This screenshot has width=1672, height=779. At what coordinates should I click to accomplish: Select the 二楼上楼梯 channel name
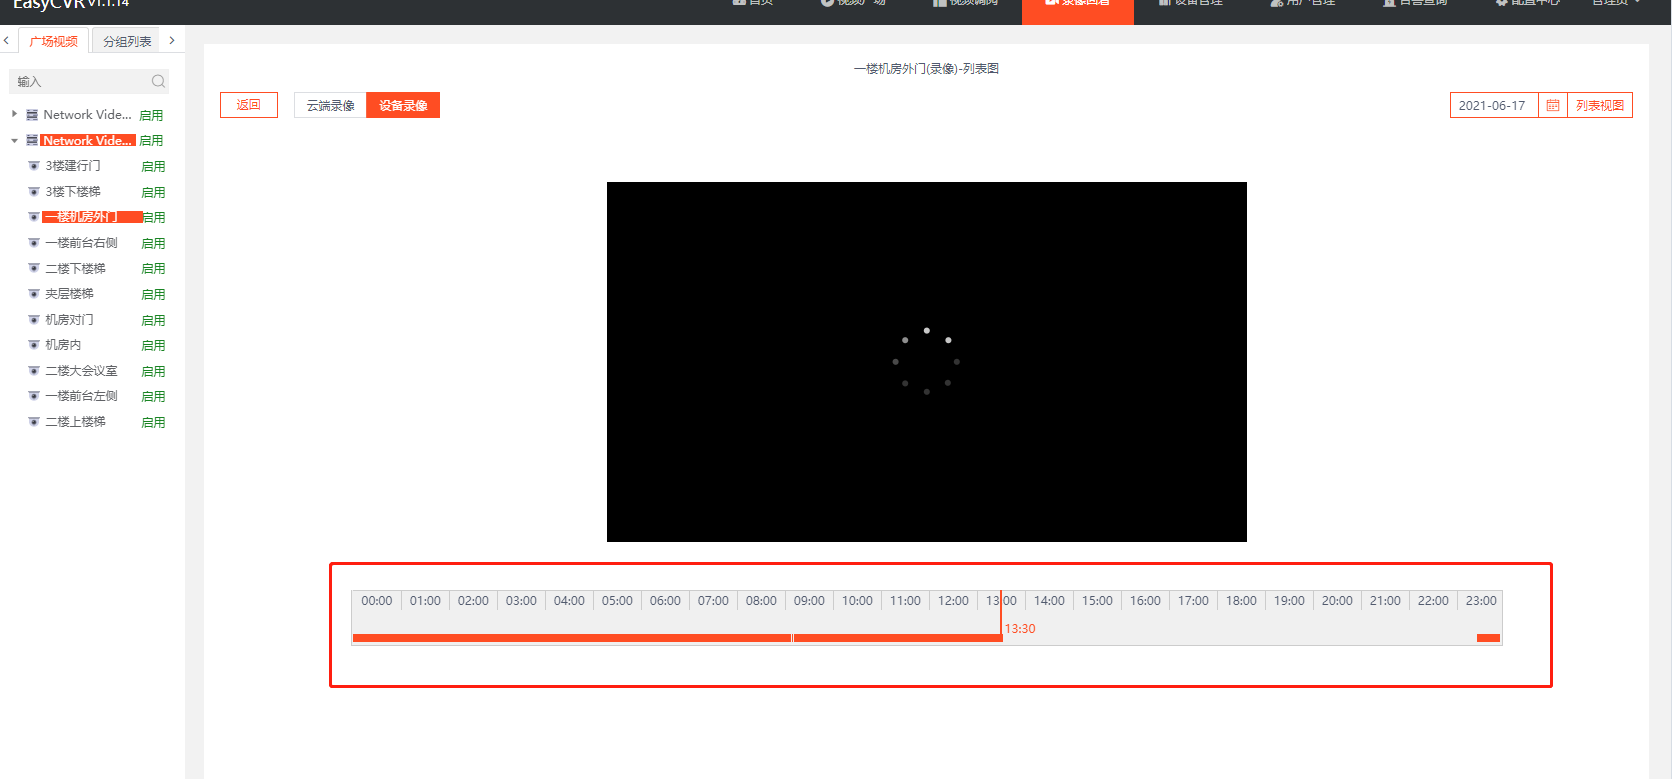pos(75,422)
